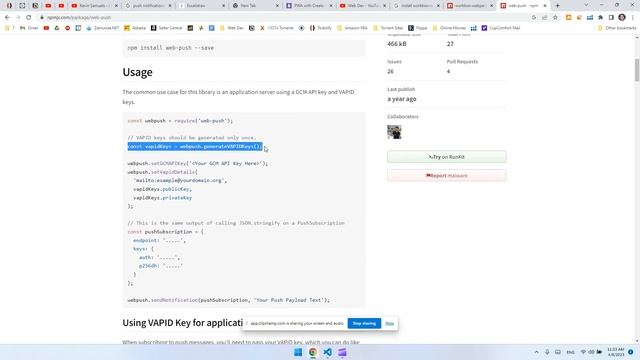Click the page vertical scrollbar thumb
This screenshot has width=640, height=360.
pos(637,70)
